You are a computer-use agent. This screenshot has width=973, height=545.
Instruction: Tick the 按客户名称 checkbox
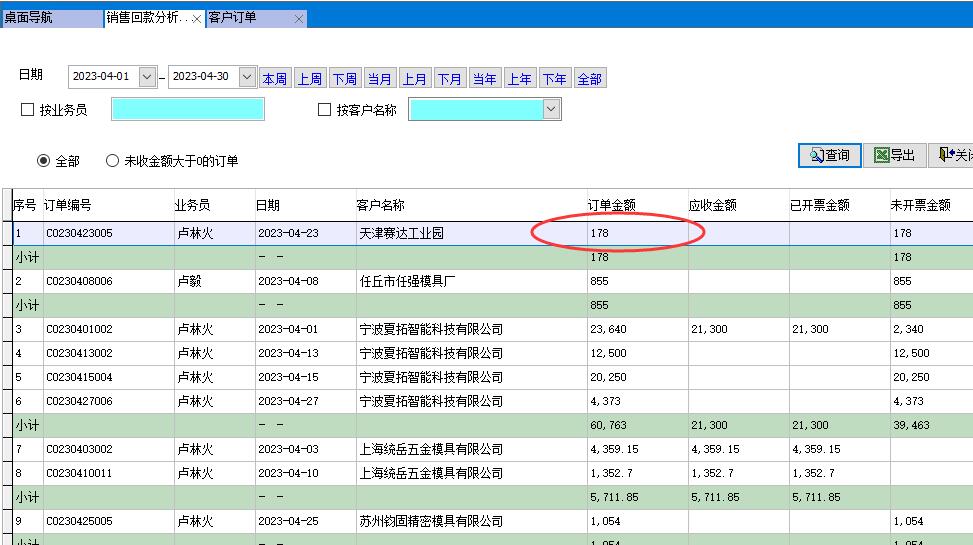point(324,110)
